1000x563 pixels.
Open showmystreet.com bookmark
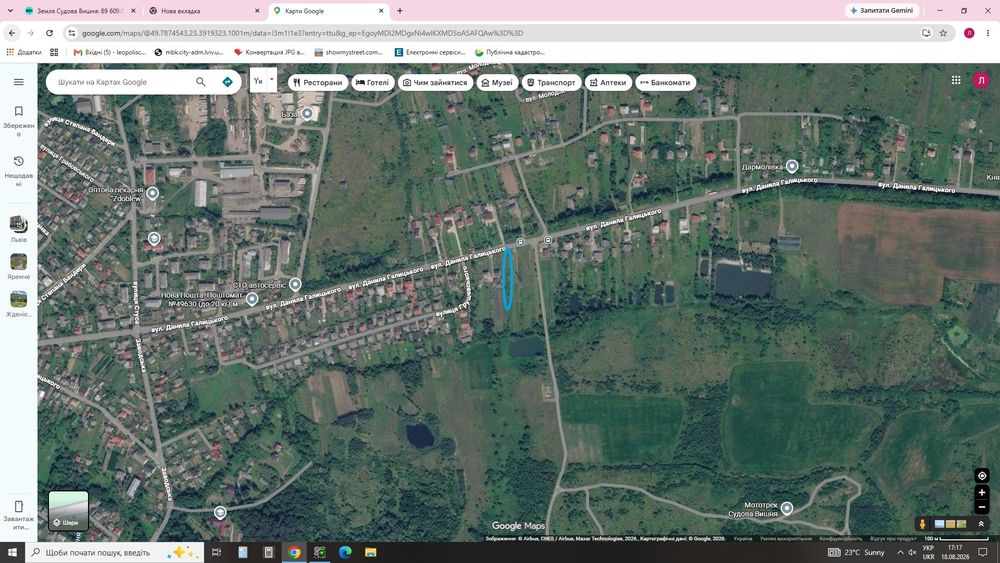[348, 52]
